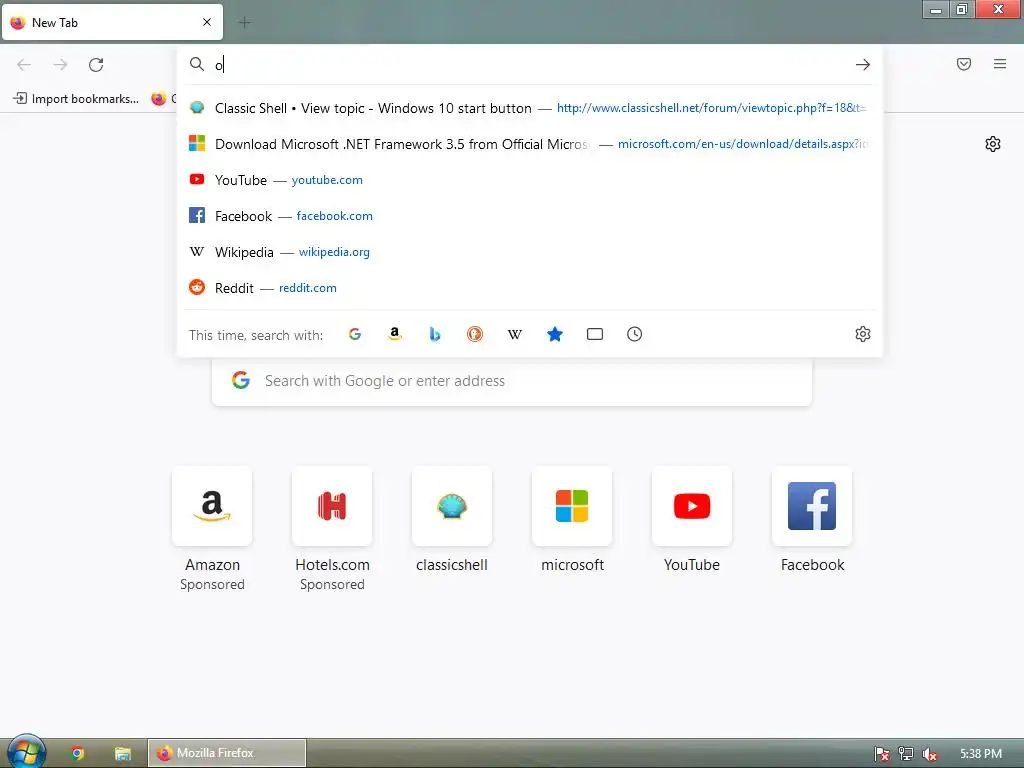Click Firefox bookmark icon in bookmarks toolbar
1024x768 pixels.
coord(159,99)
